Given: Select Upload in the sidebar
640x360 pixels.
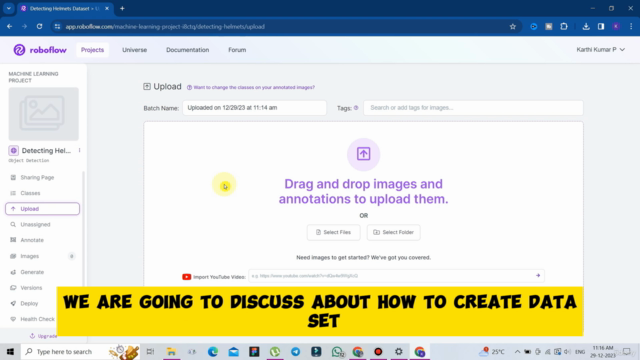Looking at the screenshot, I should tap(42, 209).
